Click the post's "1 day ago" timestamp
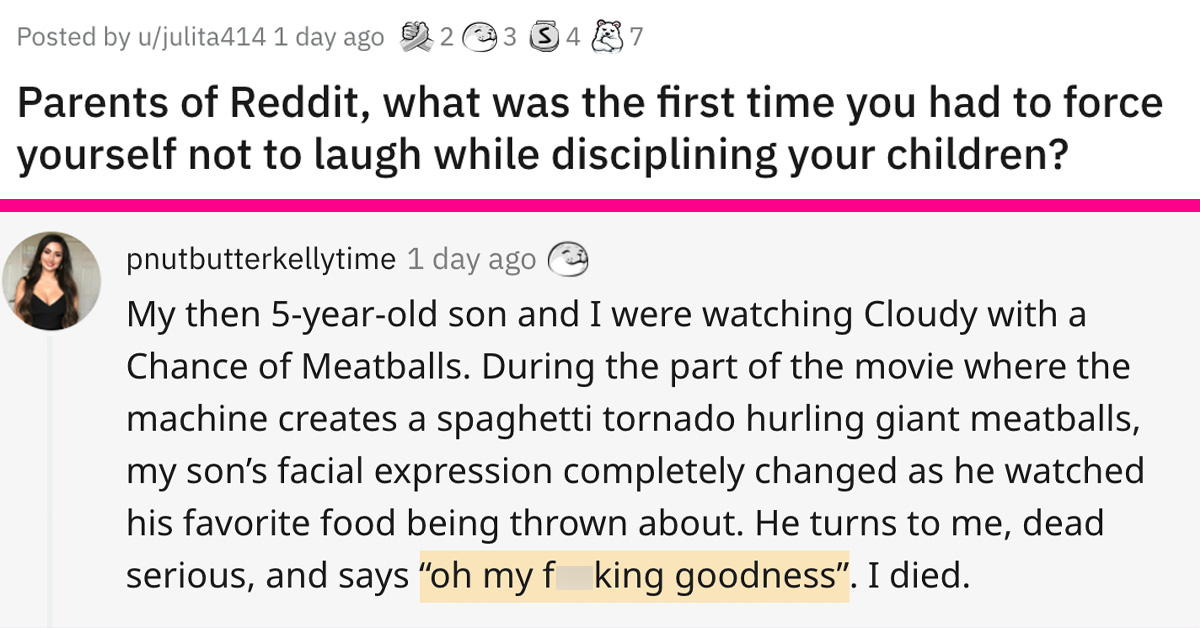Viewport: 1200px width, 628px height. (x=328, y=38)
